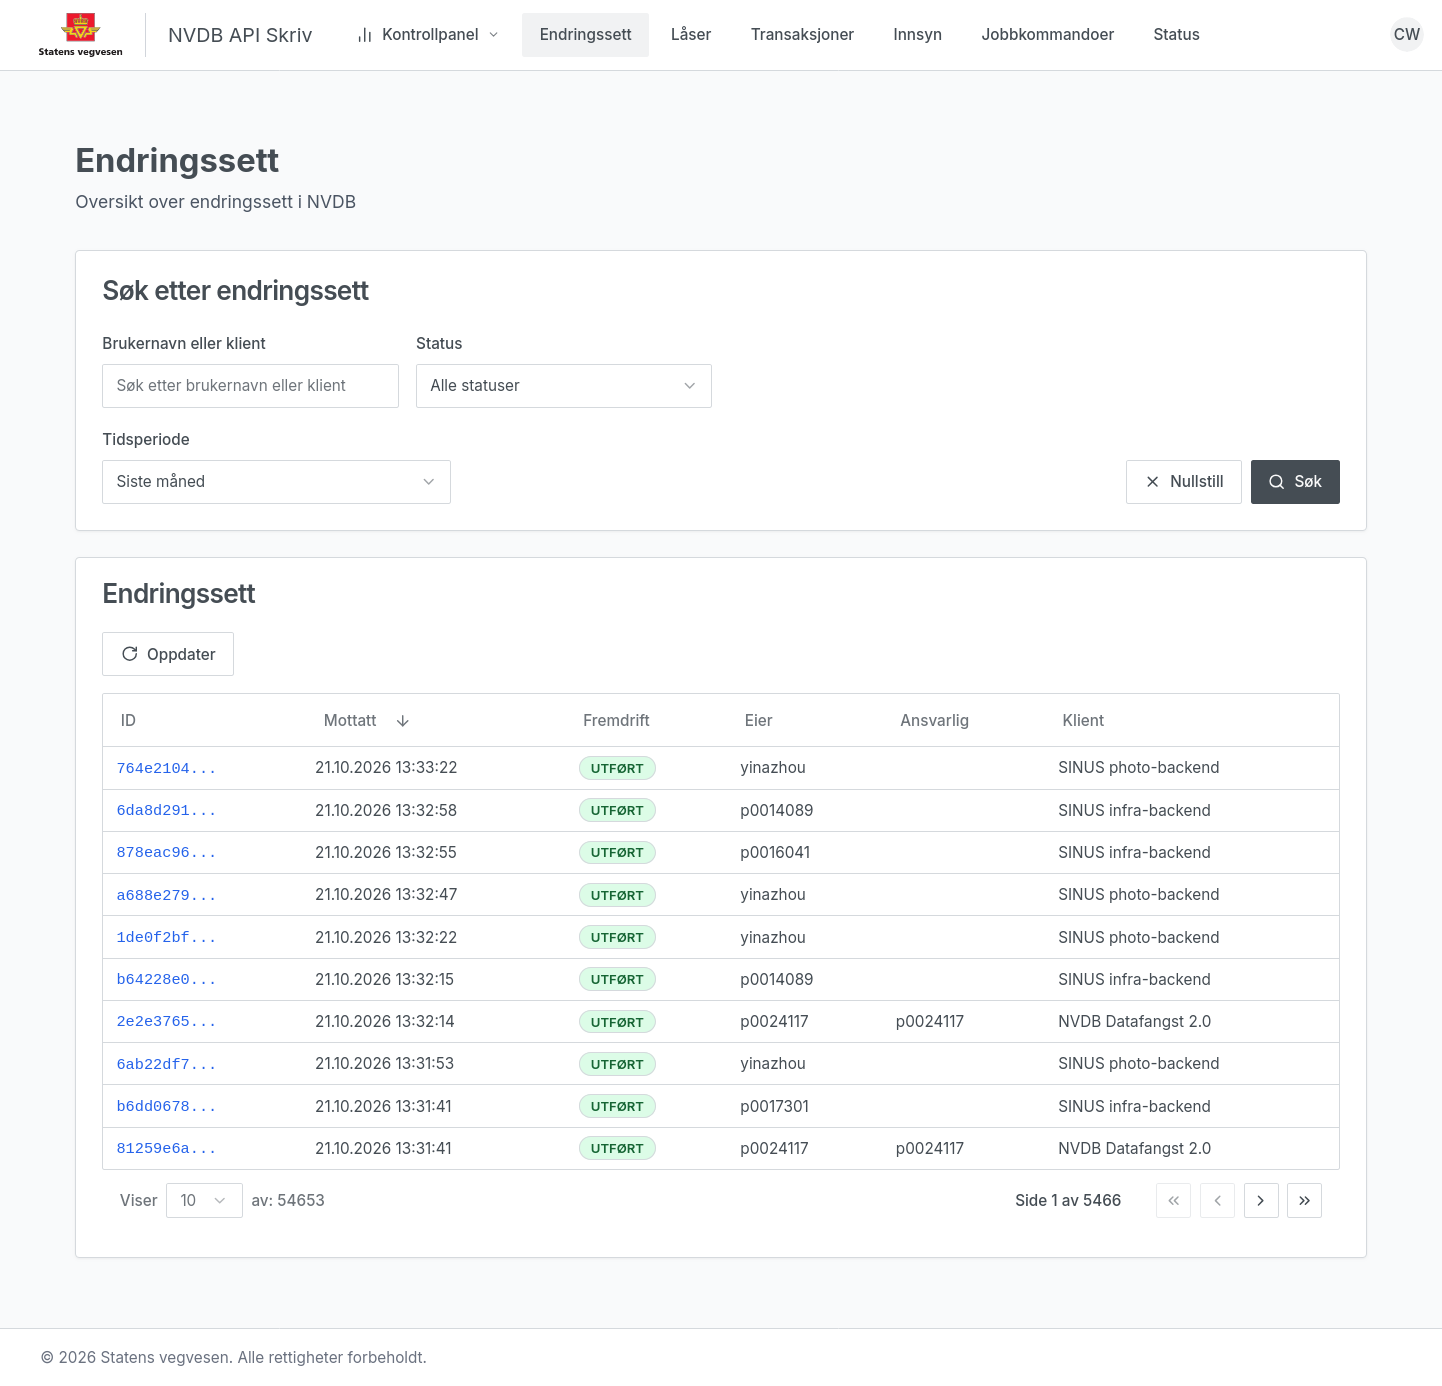Reset filters with the Nullstill button

(1183, 482)
